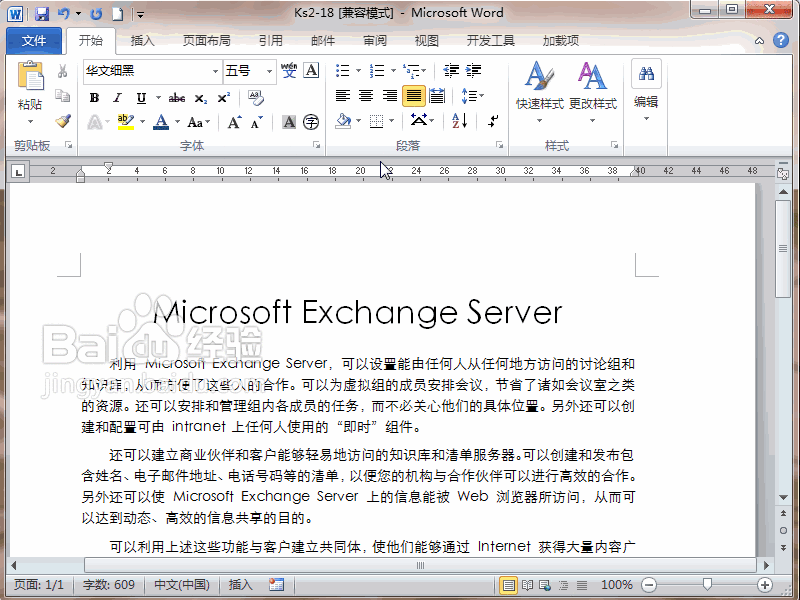Open the Change Case Aa dropdown
Viewport: 800px width, 600px height.
198,122
